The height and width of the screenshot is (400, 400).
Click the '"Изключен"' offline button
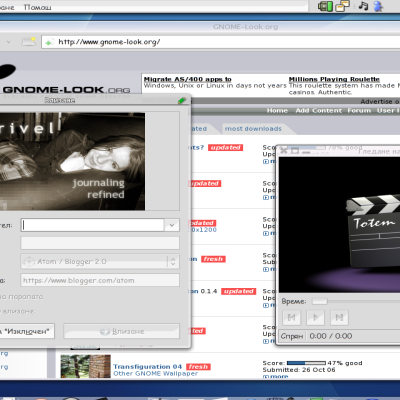pos(27,331)
